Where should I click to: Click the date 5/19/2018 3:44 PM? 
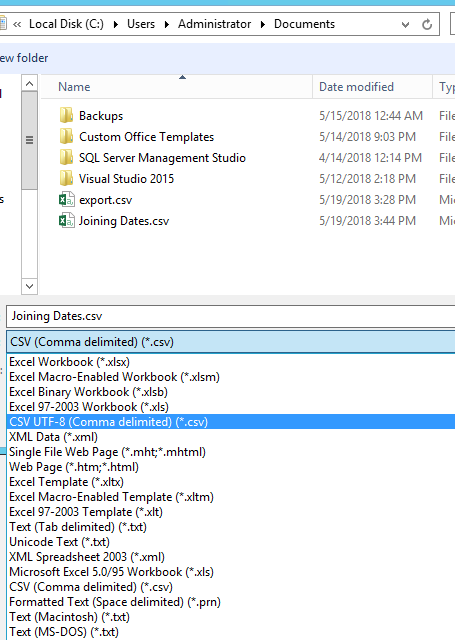tap(367, 221)
